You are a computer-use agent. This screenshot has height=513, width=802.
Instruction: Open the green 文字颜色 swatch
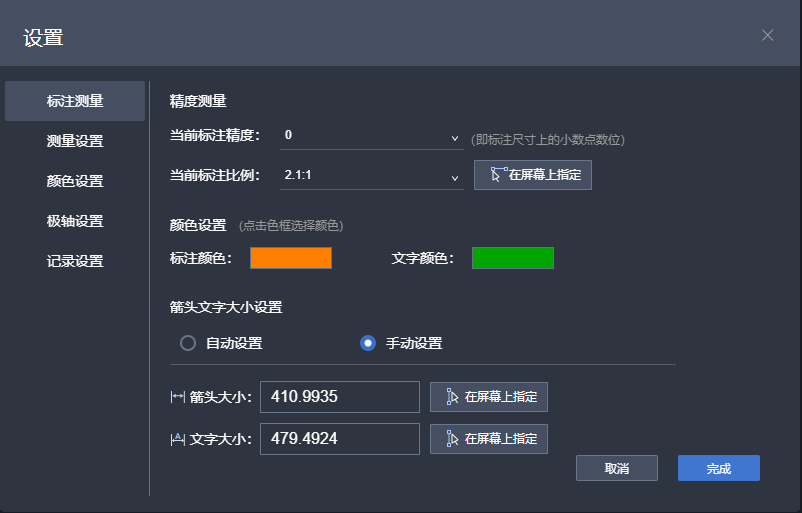[x=512, y=258]
